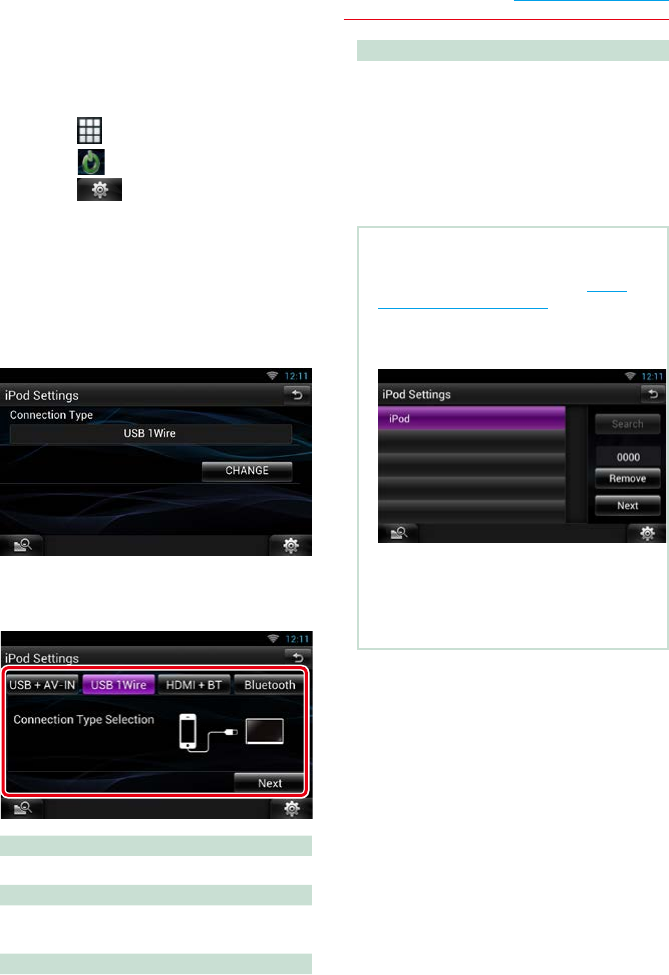669x975 pixels.
Task: Click gear icon in first iPod Settings screen
Action: click(x=290, y=545)
